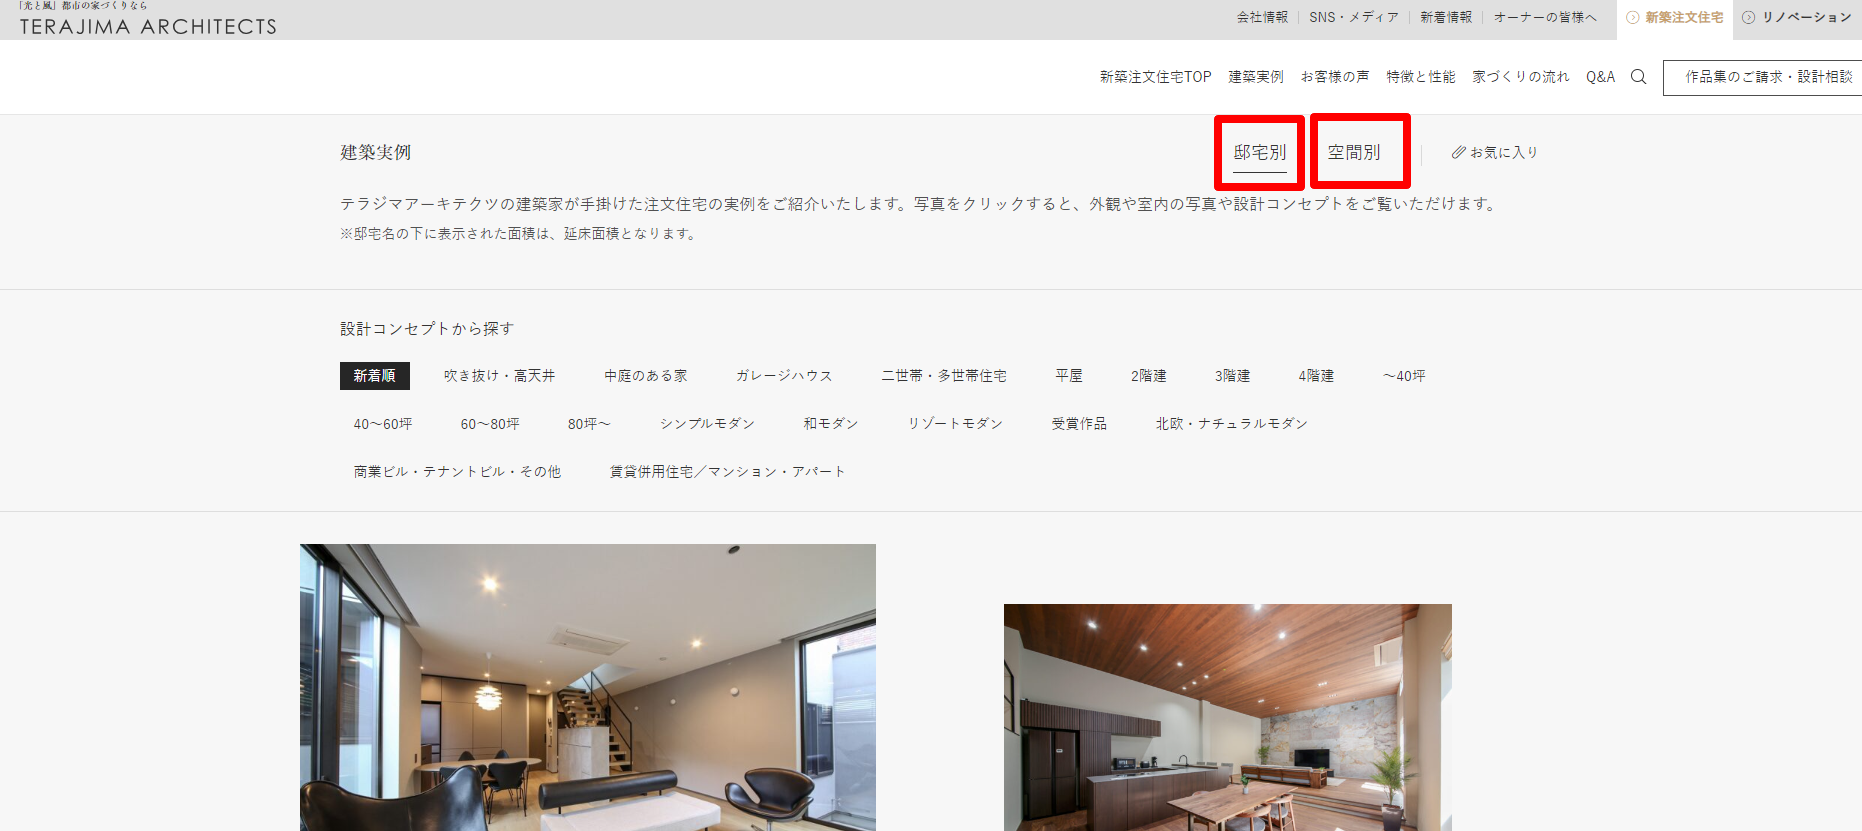The height and width of the screenshot is (831, 1862).
Task: Open the Q&A page link
Action: pyautogui.click(x=1600, y=77)
